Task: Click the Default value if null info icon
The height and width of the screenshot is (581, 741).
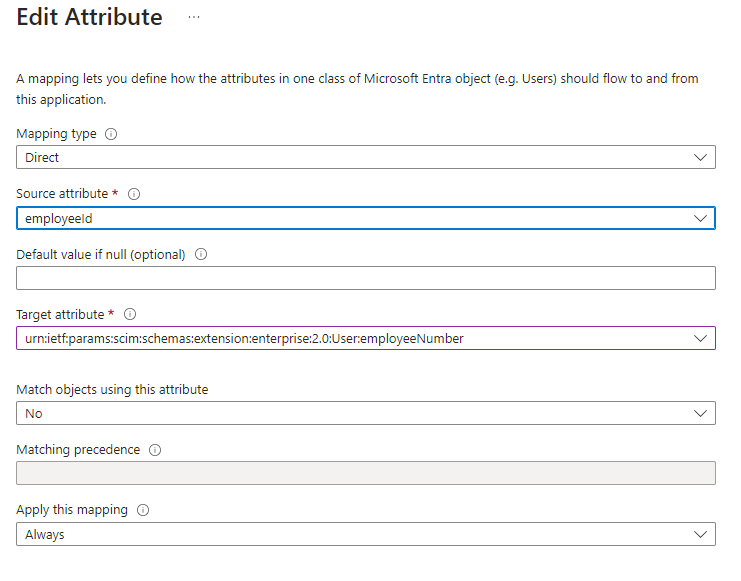Action: (201, 254)
